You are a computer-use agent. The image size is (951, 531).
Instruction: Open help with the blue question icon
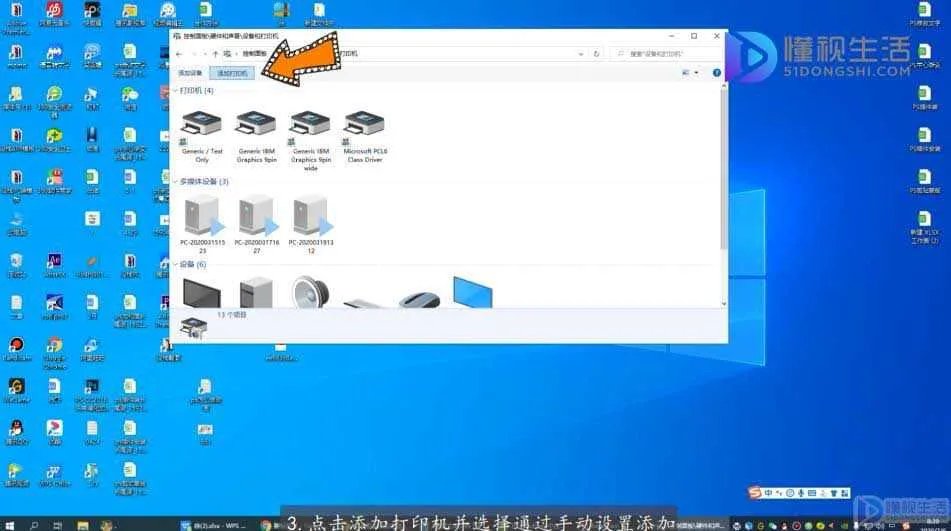(x=716, y=73)
